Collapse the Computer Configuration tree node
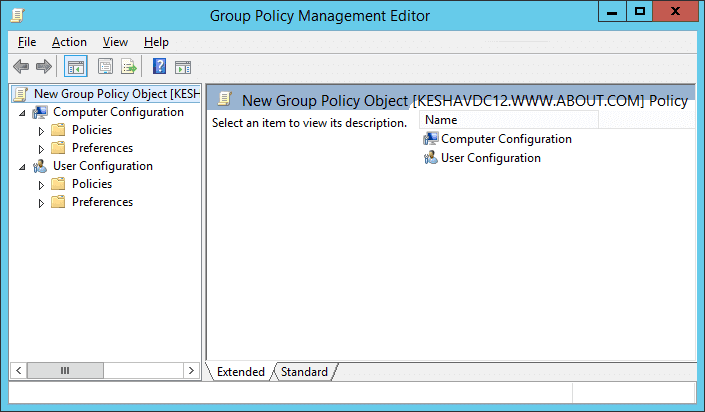The image size is (705, 412). point(22,113)
